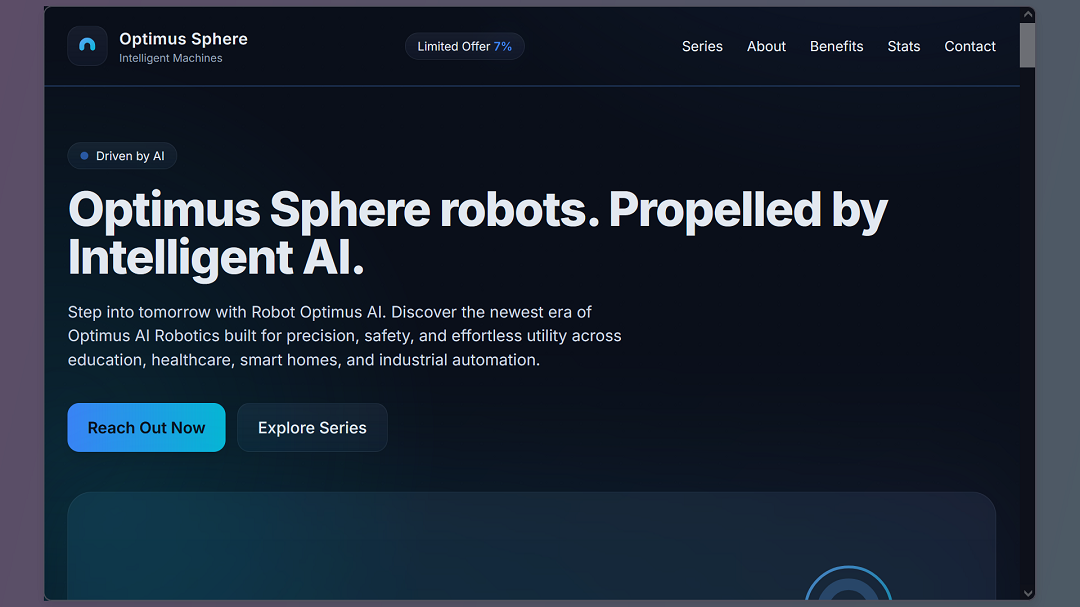This screenshot has height=607, width=1080.
Task: Jump to the Stats section
Action: point(904,46)
